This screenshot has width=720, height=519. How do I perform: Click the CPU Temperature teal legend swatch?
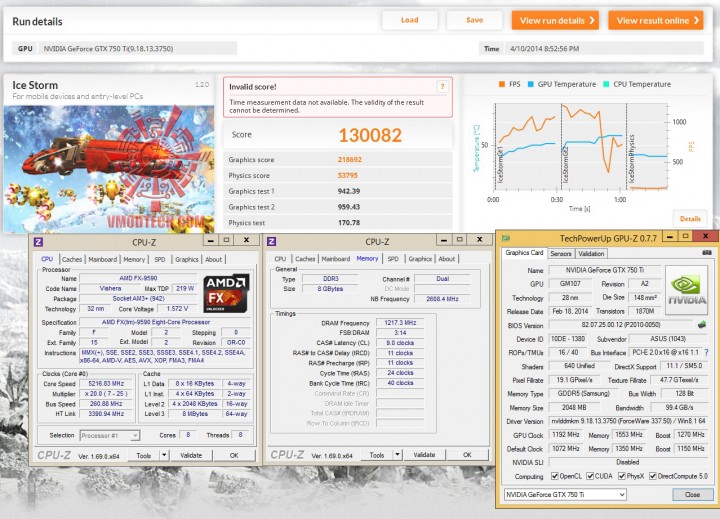[x=606, y=84]
